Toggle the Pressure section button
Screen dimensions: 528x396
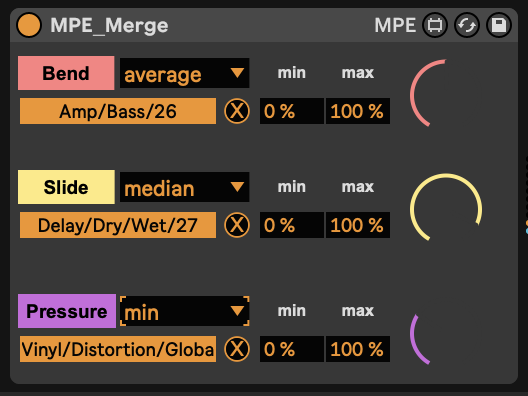(67, 311)
